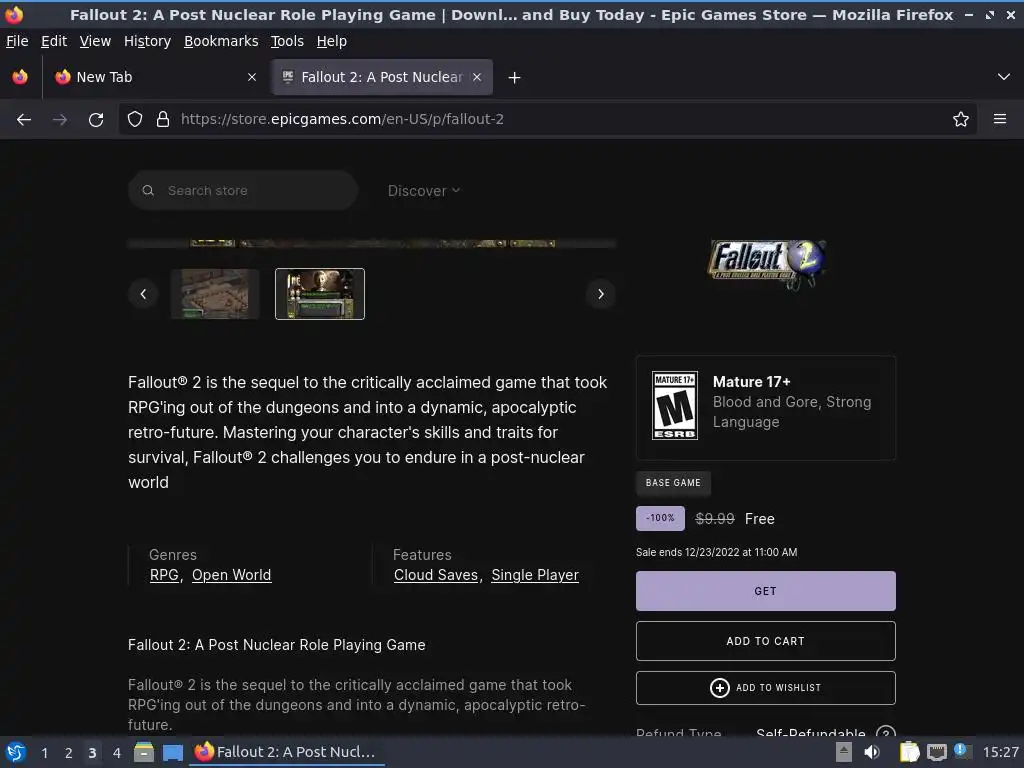
Task: Click the forward navigation arrow
Action: [x=59, y=120]
